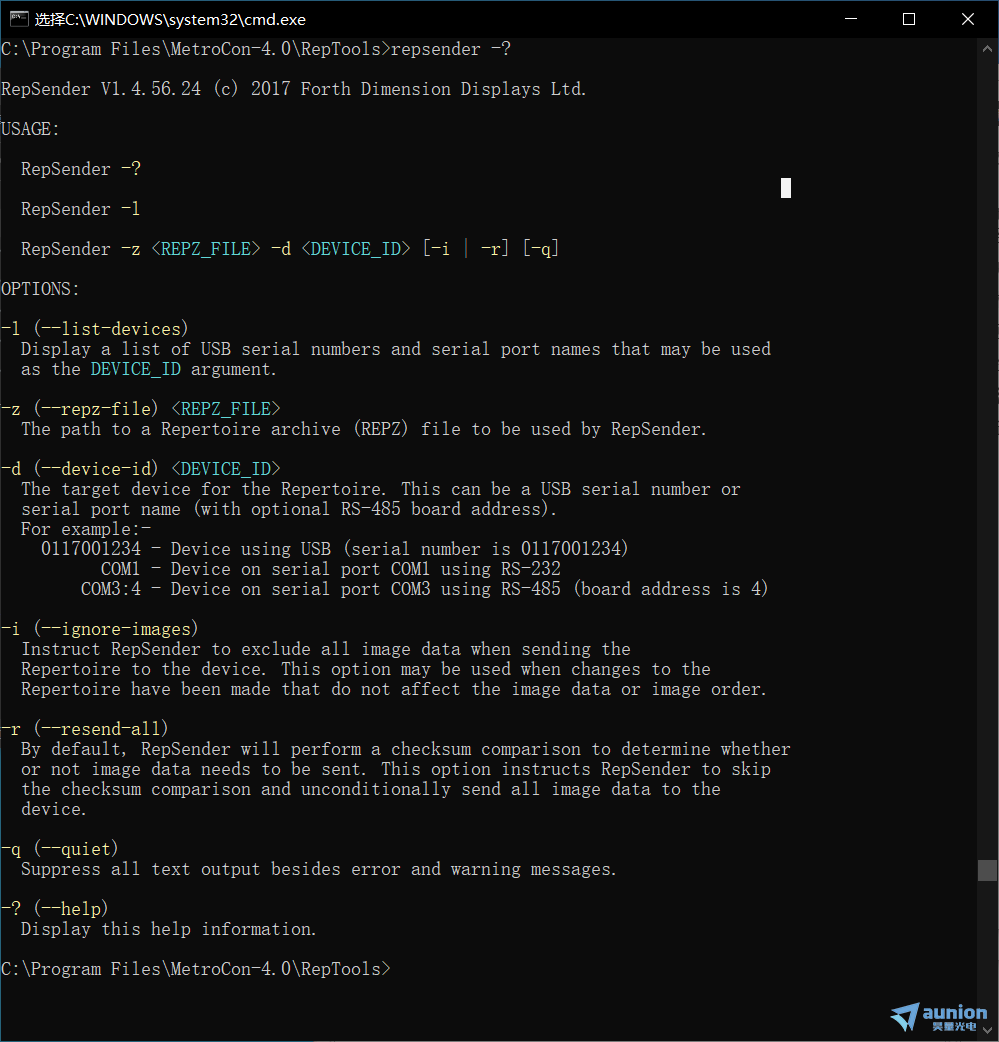999x1042 pixels.
Task: Click the white selection block cursor
Action: coord(786,188)
